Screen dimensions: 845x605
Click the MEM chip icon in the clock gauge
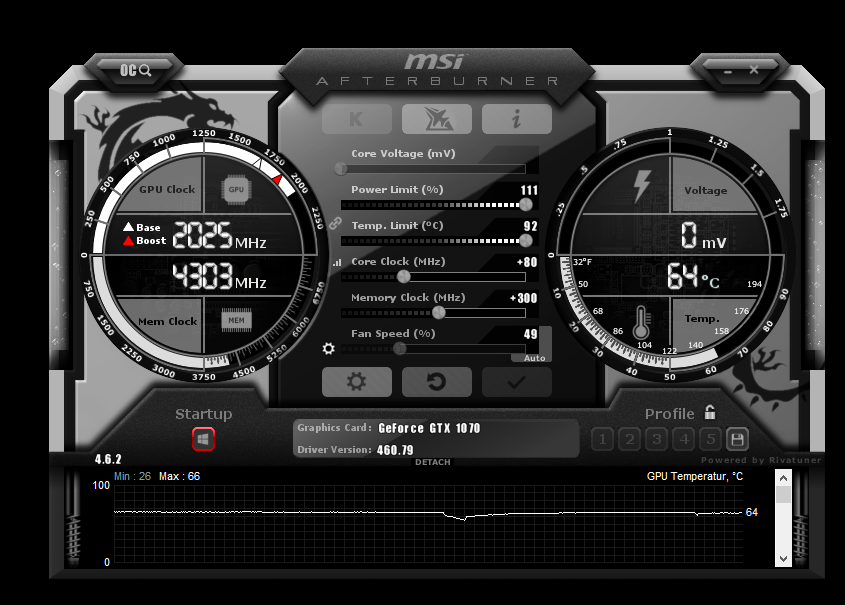(236, 320)
